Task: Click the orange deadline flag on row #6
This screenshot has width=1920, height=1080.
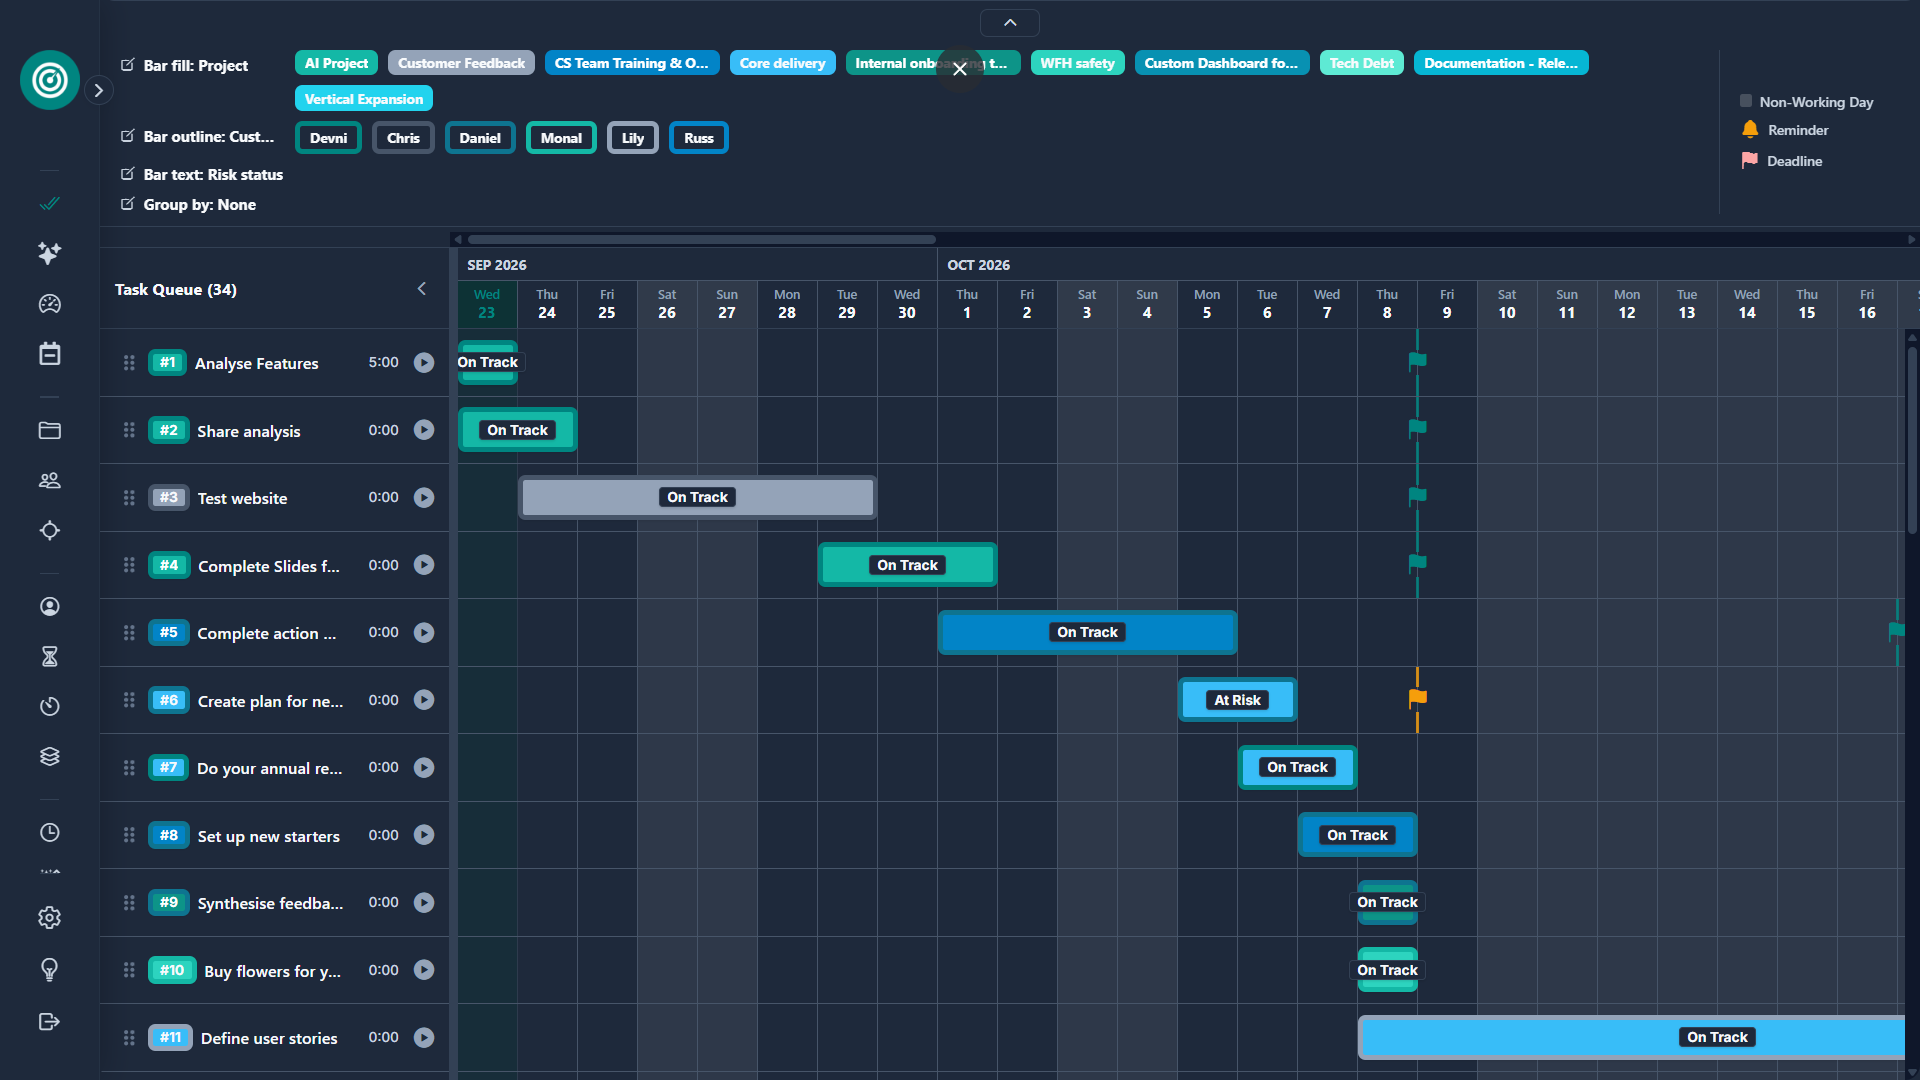Action: [x=1418, y=697]
